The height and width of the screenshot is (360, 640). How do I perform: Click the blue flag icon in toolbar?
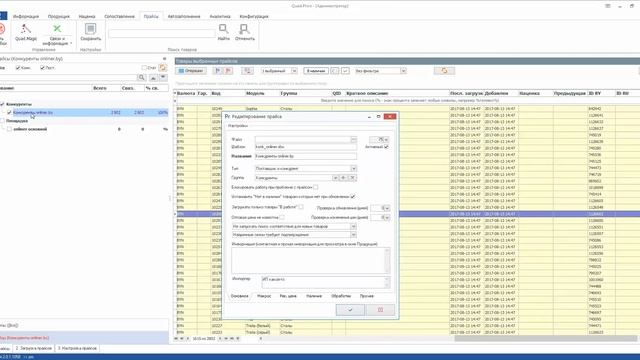point(218,71)
